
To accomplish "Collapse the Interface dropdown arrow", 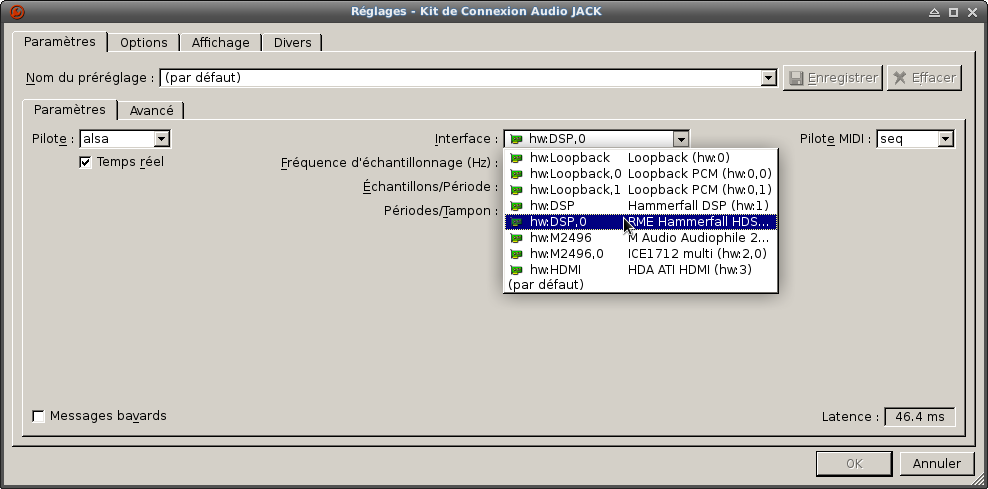I will click(x=680, y=139).
